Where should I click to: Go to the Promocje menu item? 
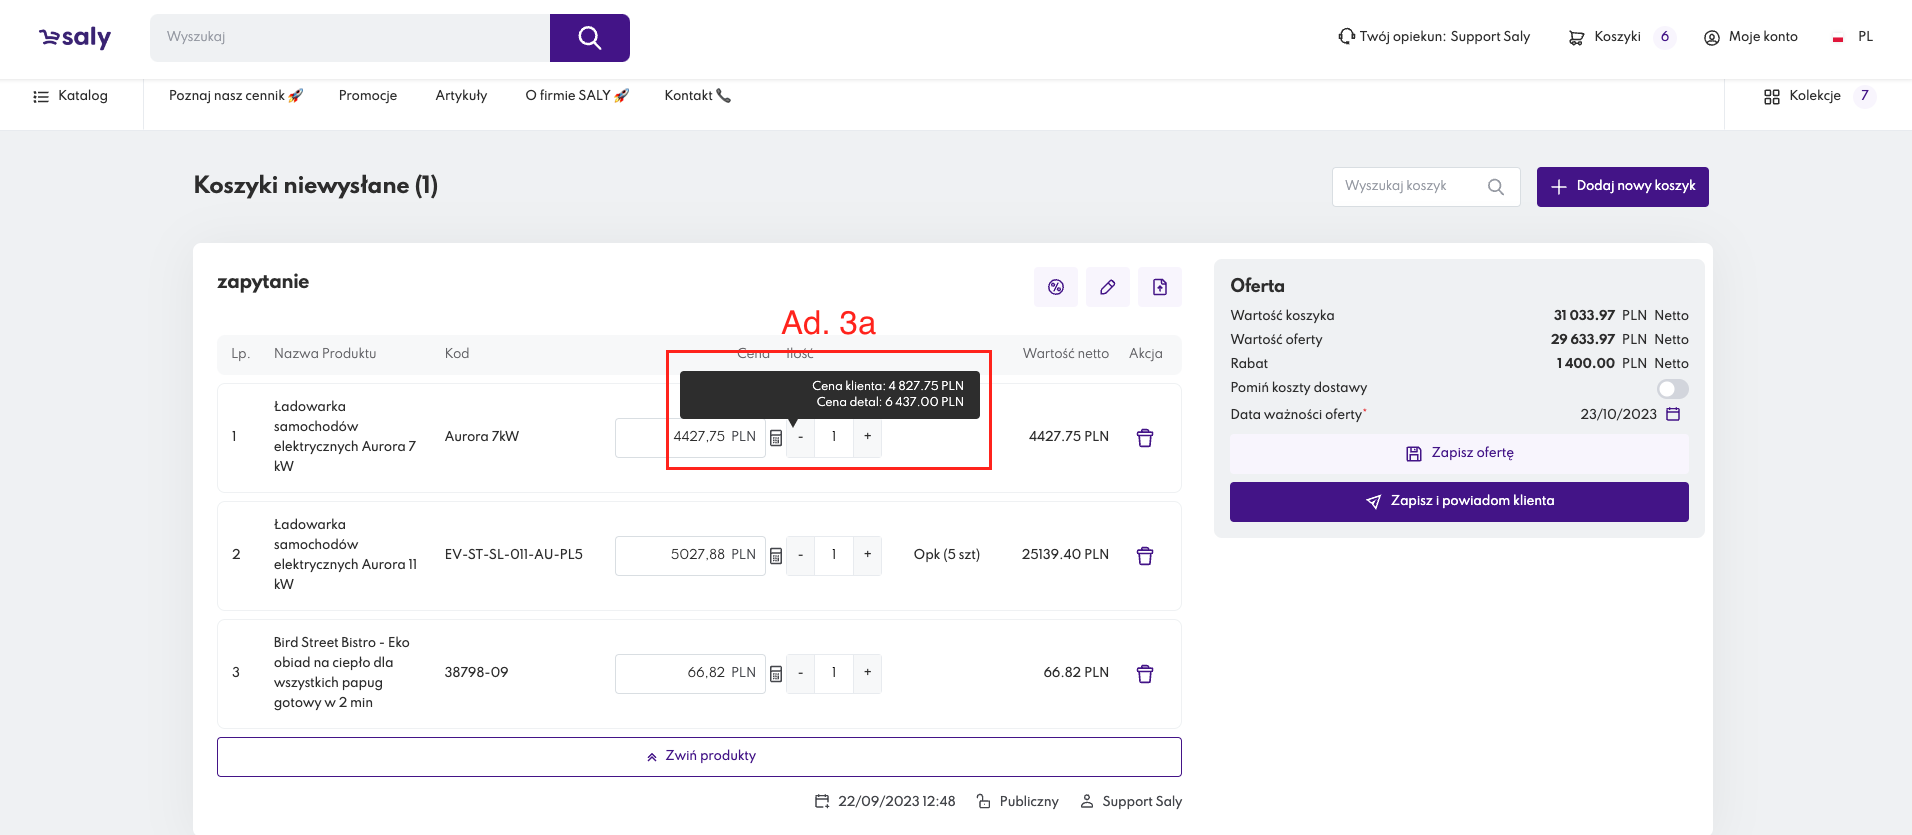(x=367, y=96)
